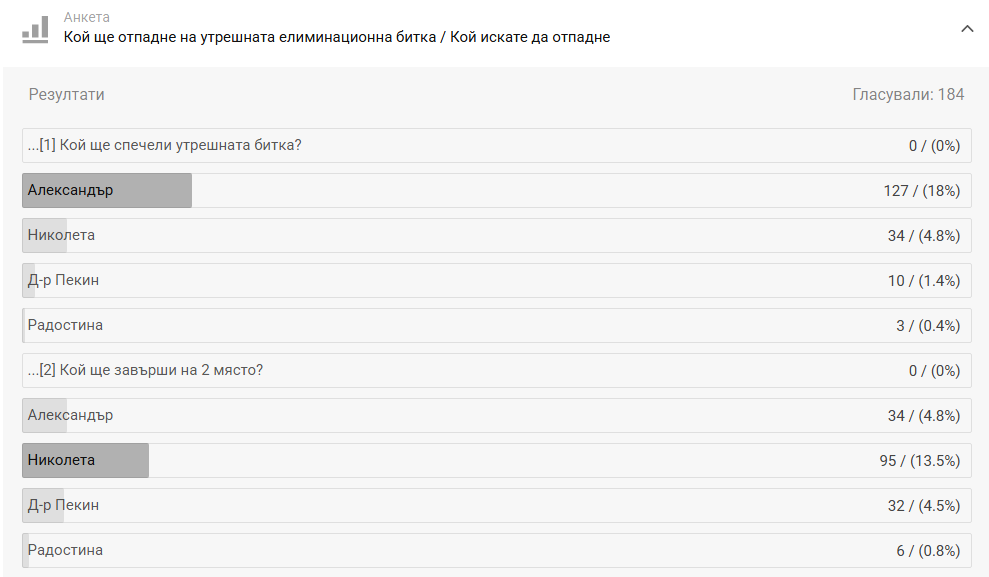
Task: Click the 'Резултати' heading
Action: tap(66, 95)
